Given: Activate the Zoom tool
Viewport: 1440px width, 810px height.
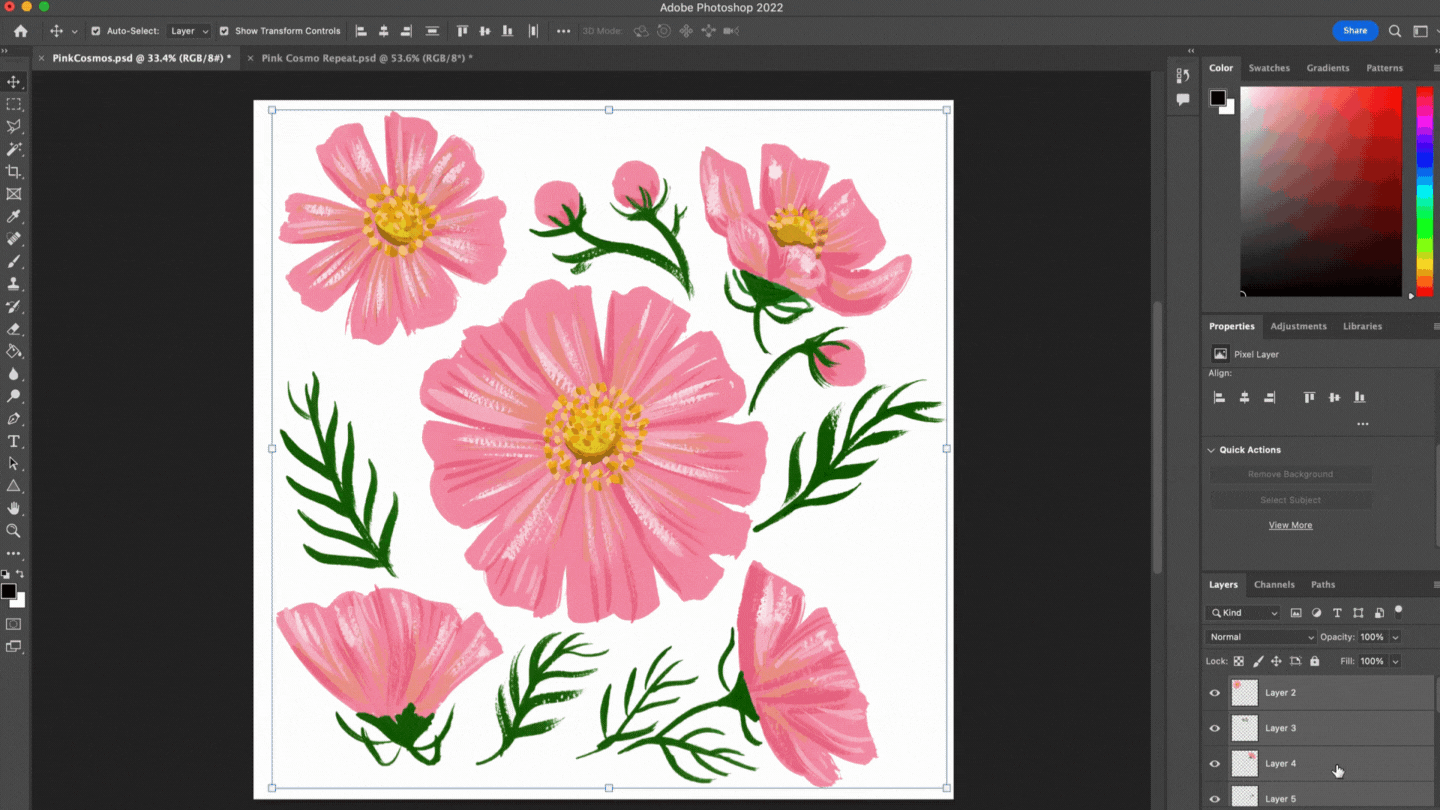Looking at the screenshot, I should pyautogui.click(x=13, y=530).
